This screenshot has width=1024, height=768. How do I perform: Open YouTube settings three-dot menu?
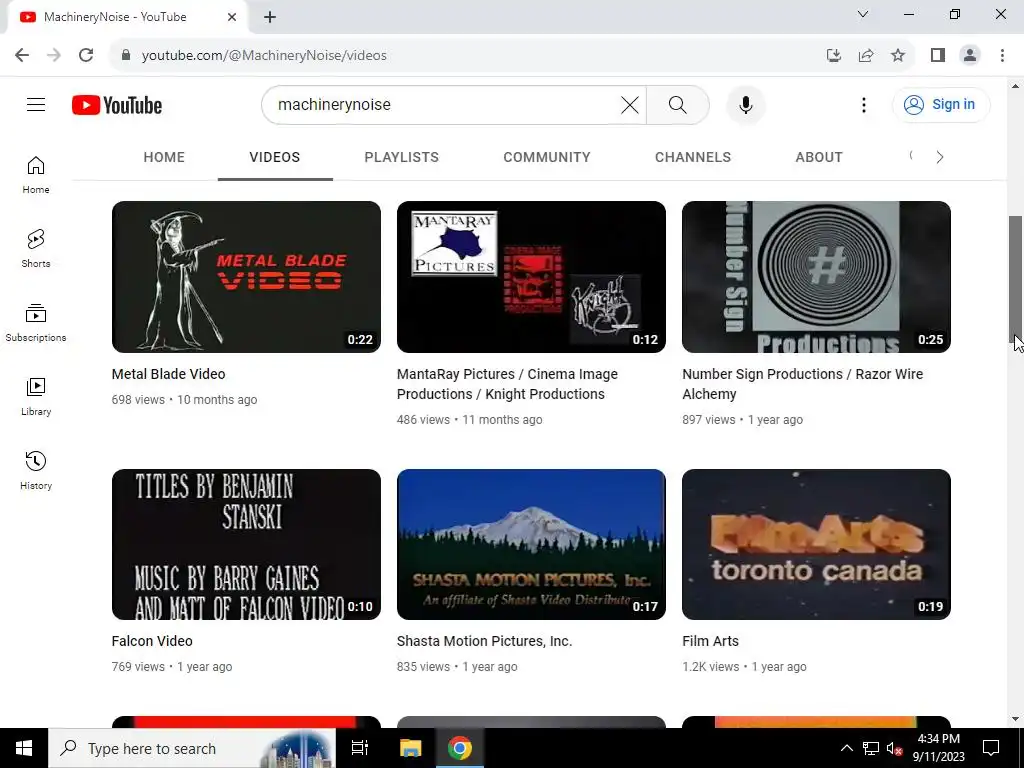[x=863, y=104]
